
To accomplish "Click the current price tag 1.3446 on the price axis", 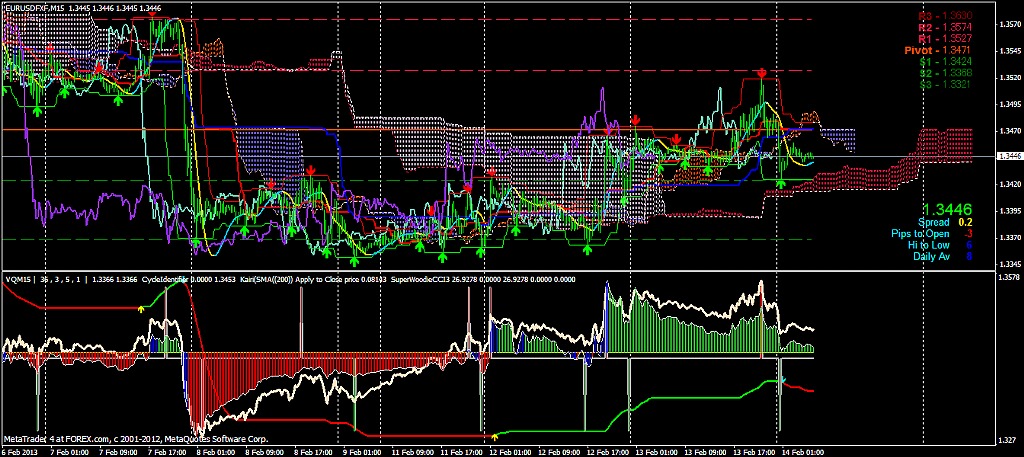I will (x=1008, y=157).
